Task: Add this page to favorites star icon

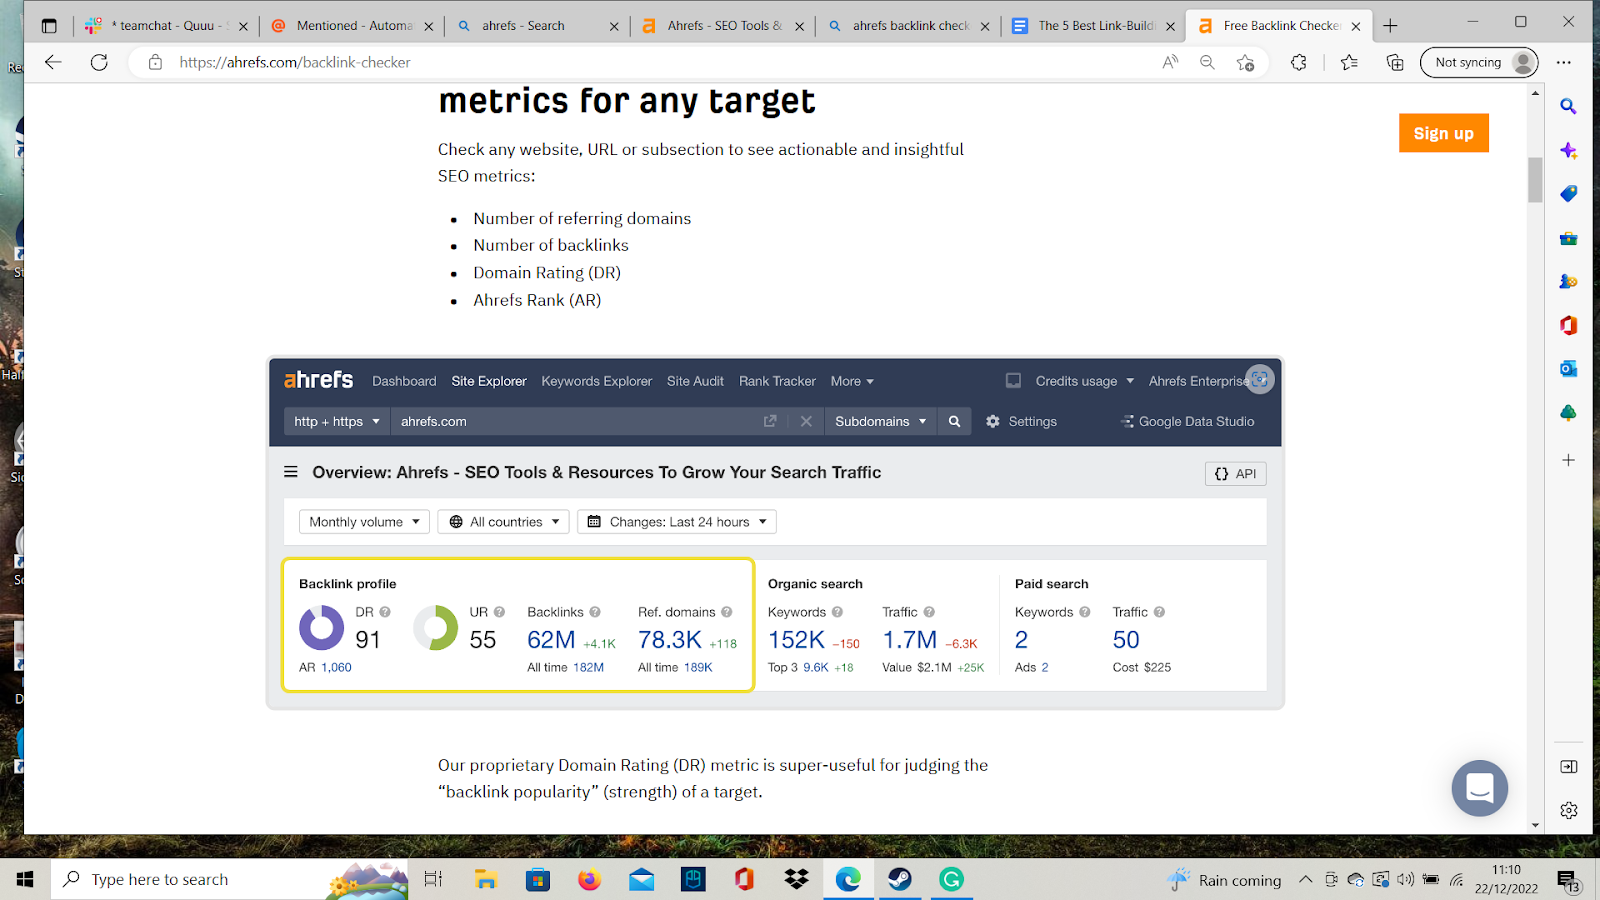Action: (1245, 62)
